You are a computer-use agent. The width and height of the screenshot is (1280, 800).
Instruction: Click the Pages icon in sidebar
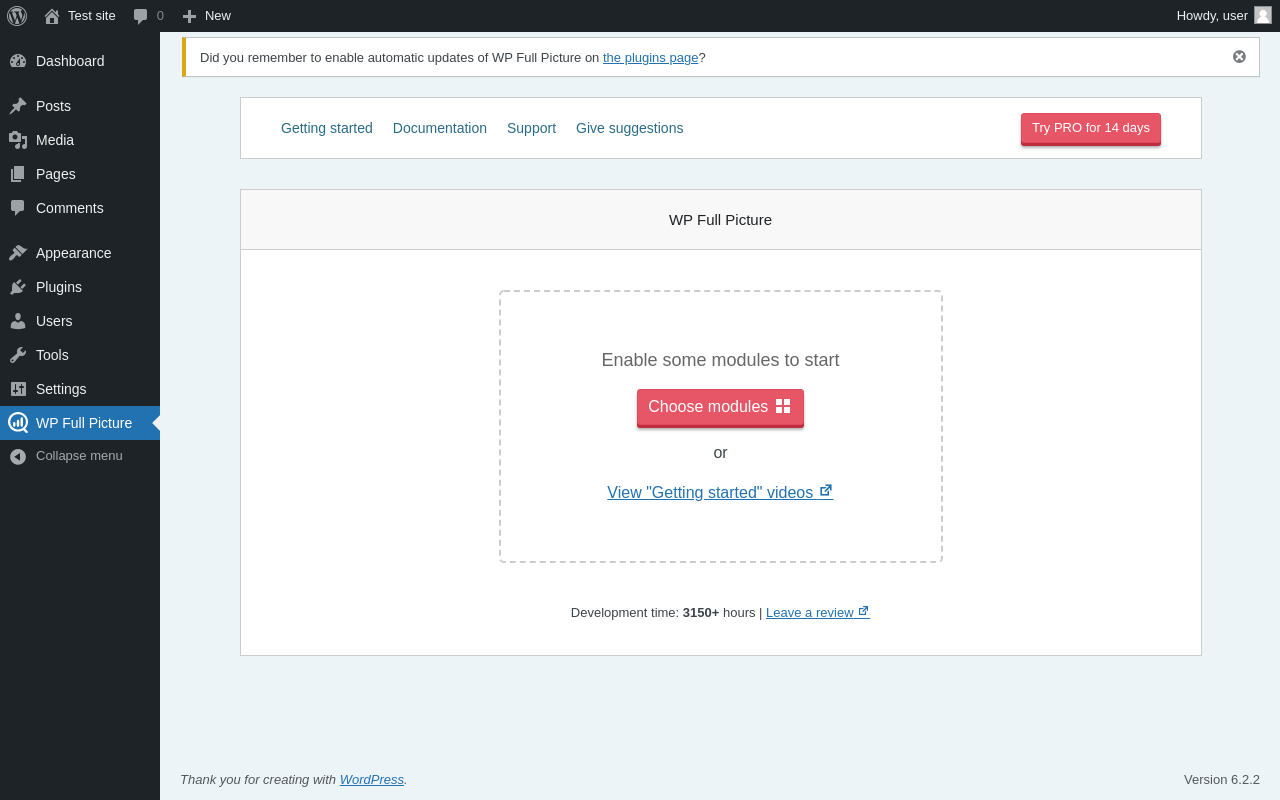(x=18, y=174)
